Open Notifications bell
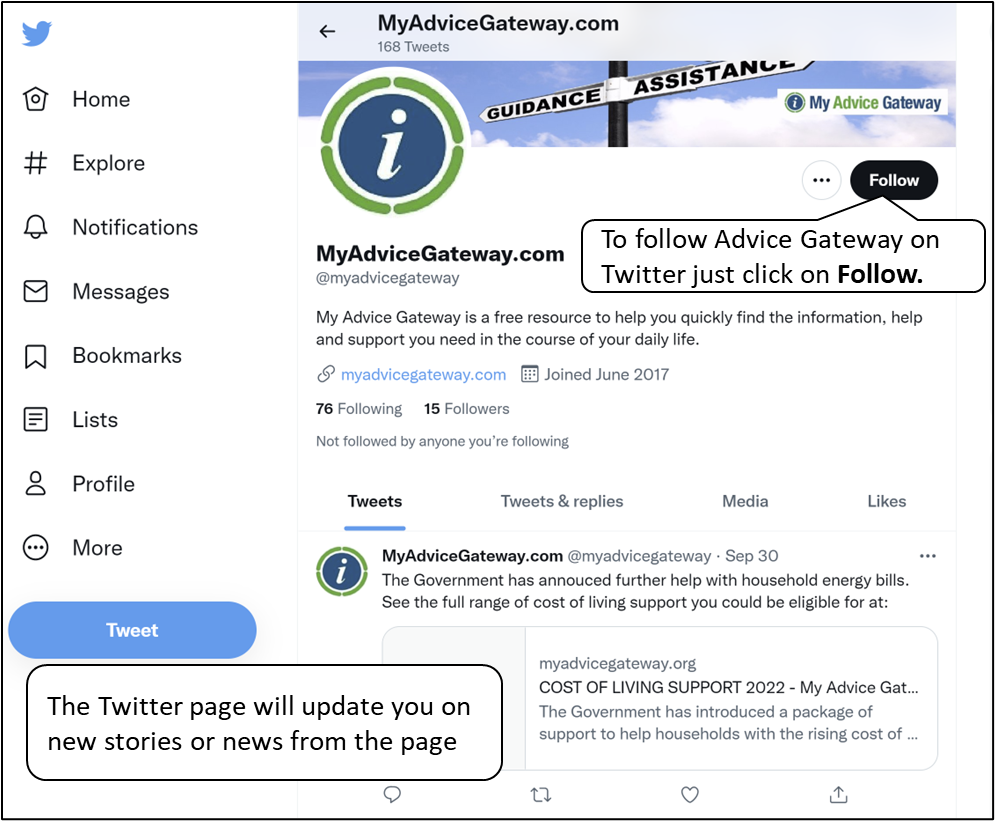 pos(110,227)
